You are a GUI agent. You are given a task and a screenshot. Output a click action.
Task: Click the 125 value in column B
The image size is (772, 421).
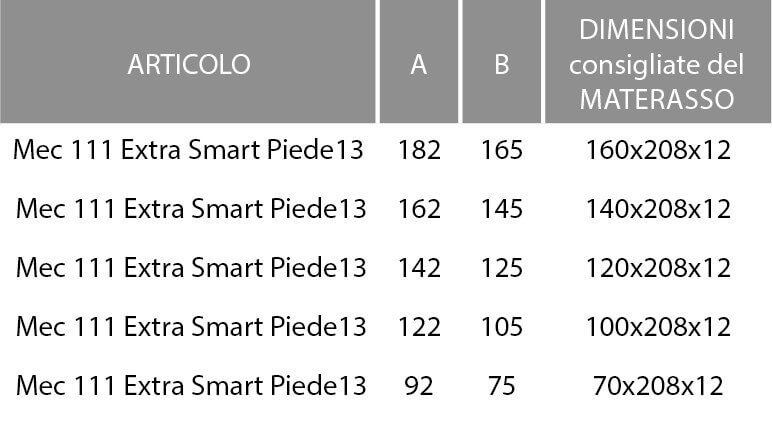click(x=501, y=267)
